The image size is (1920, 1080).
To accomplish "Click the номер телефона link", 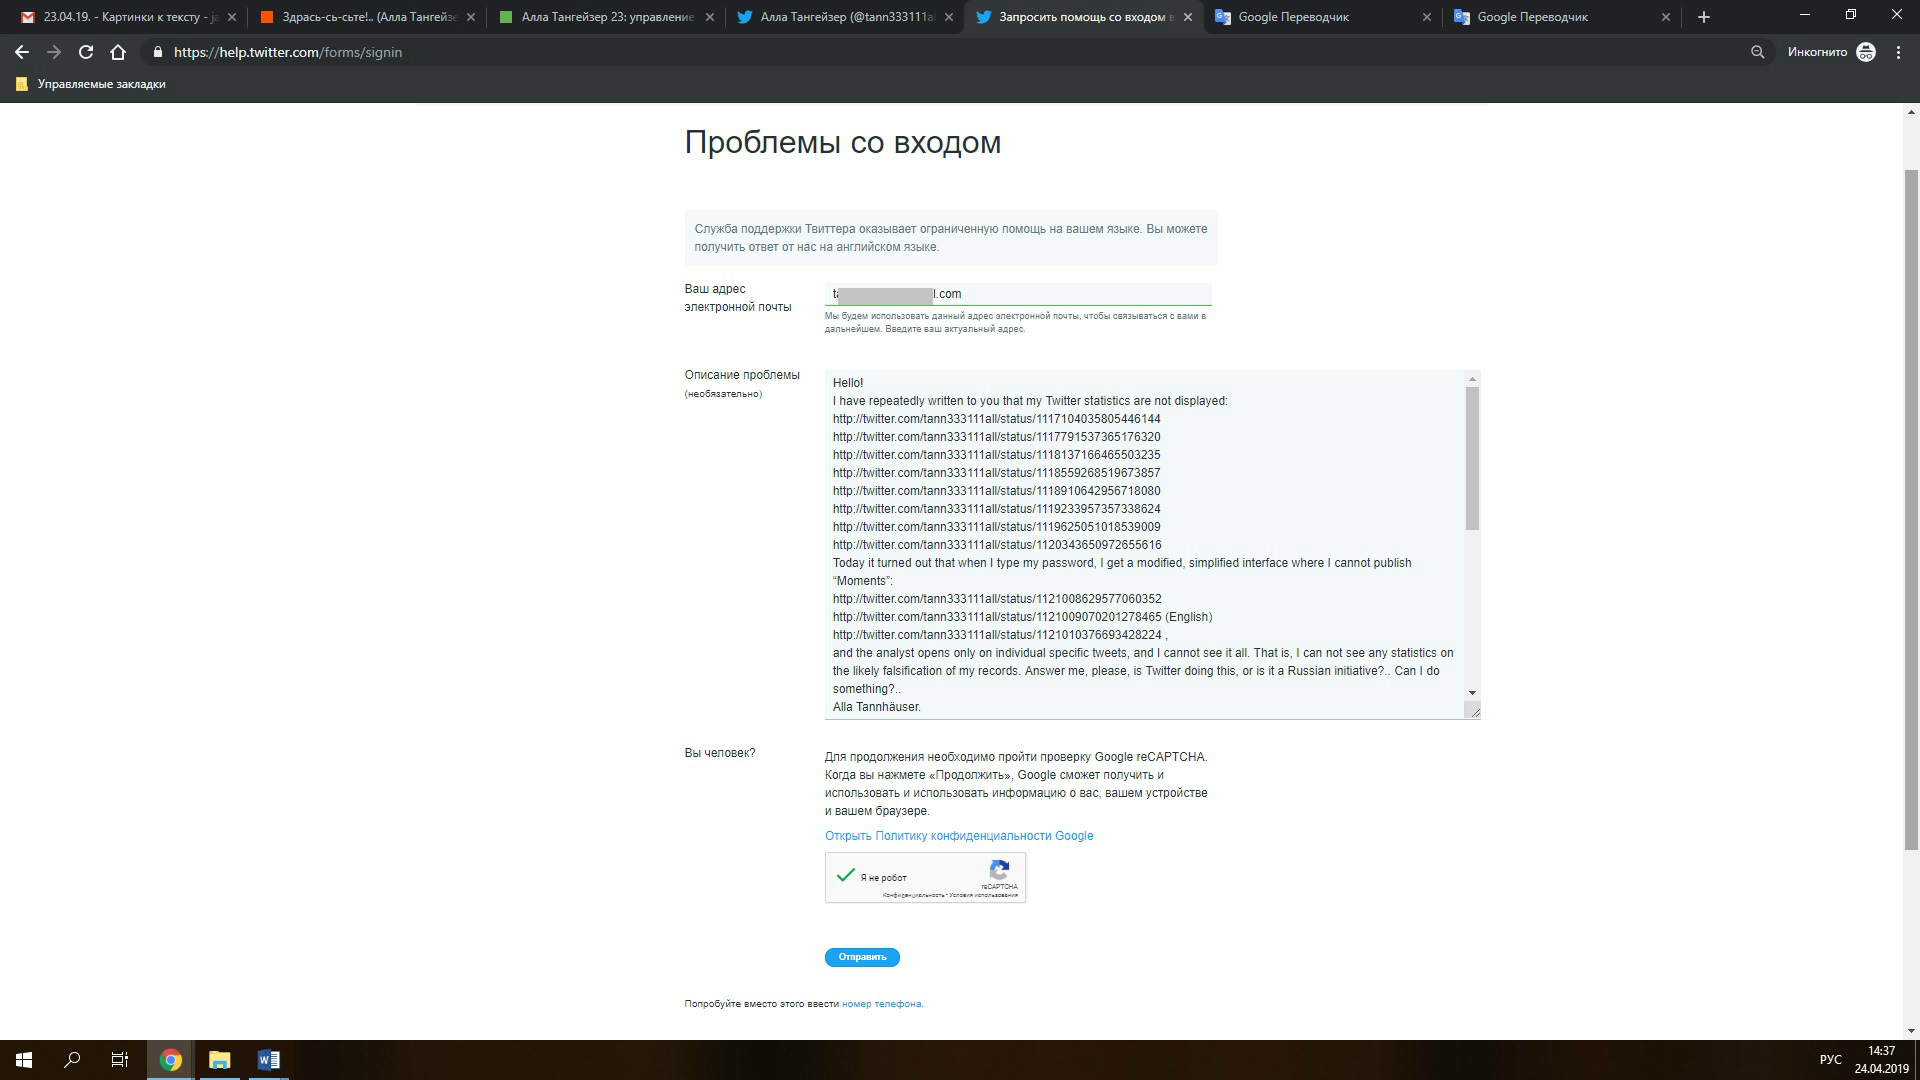I will click(881, 1004).
